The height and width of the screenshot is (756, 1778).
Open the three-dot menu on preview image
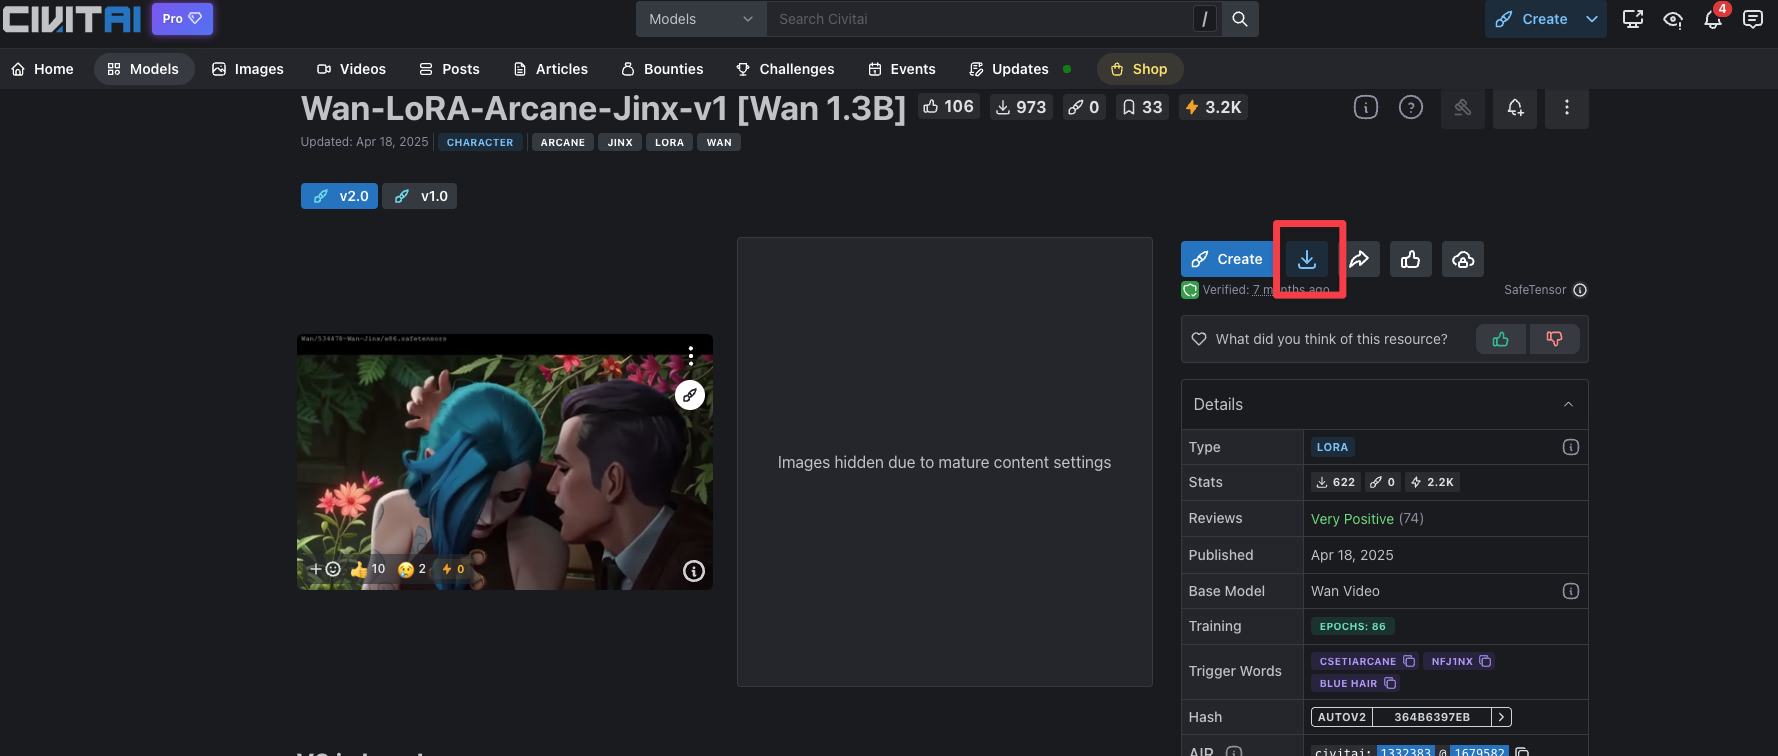pos(691,356)
